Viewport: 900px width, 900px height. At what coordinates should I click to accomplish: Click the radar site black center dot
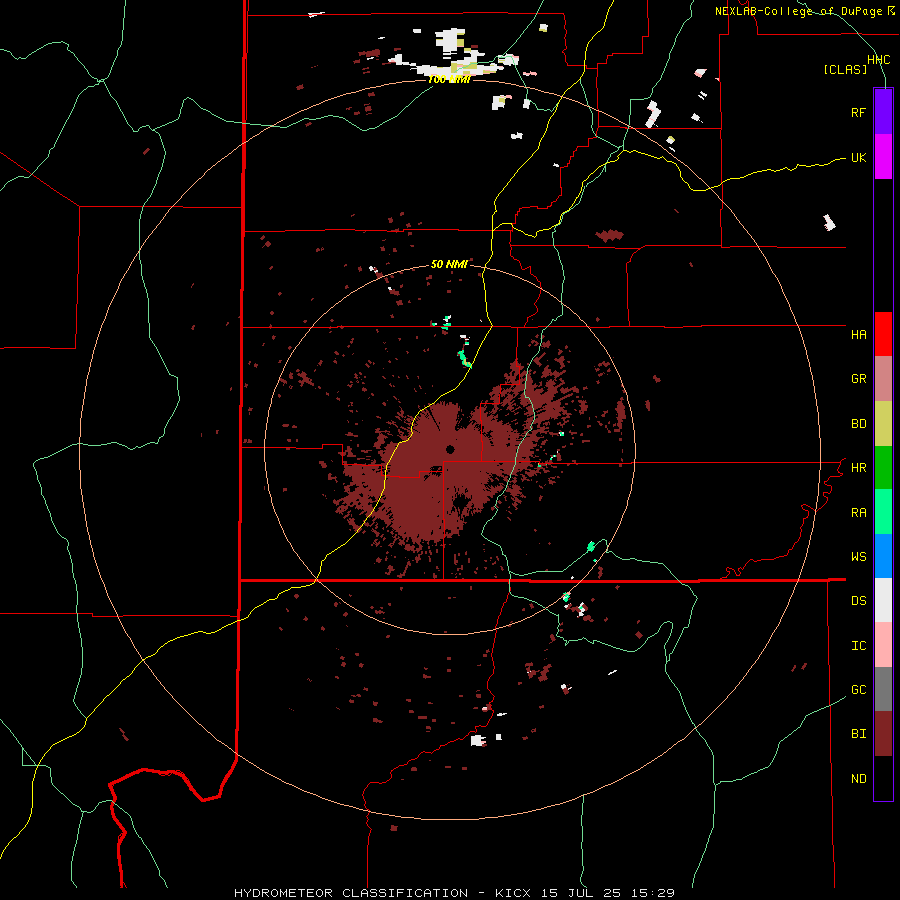pos(450,449)
